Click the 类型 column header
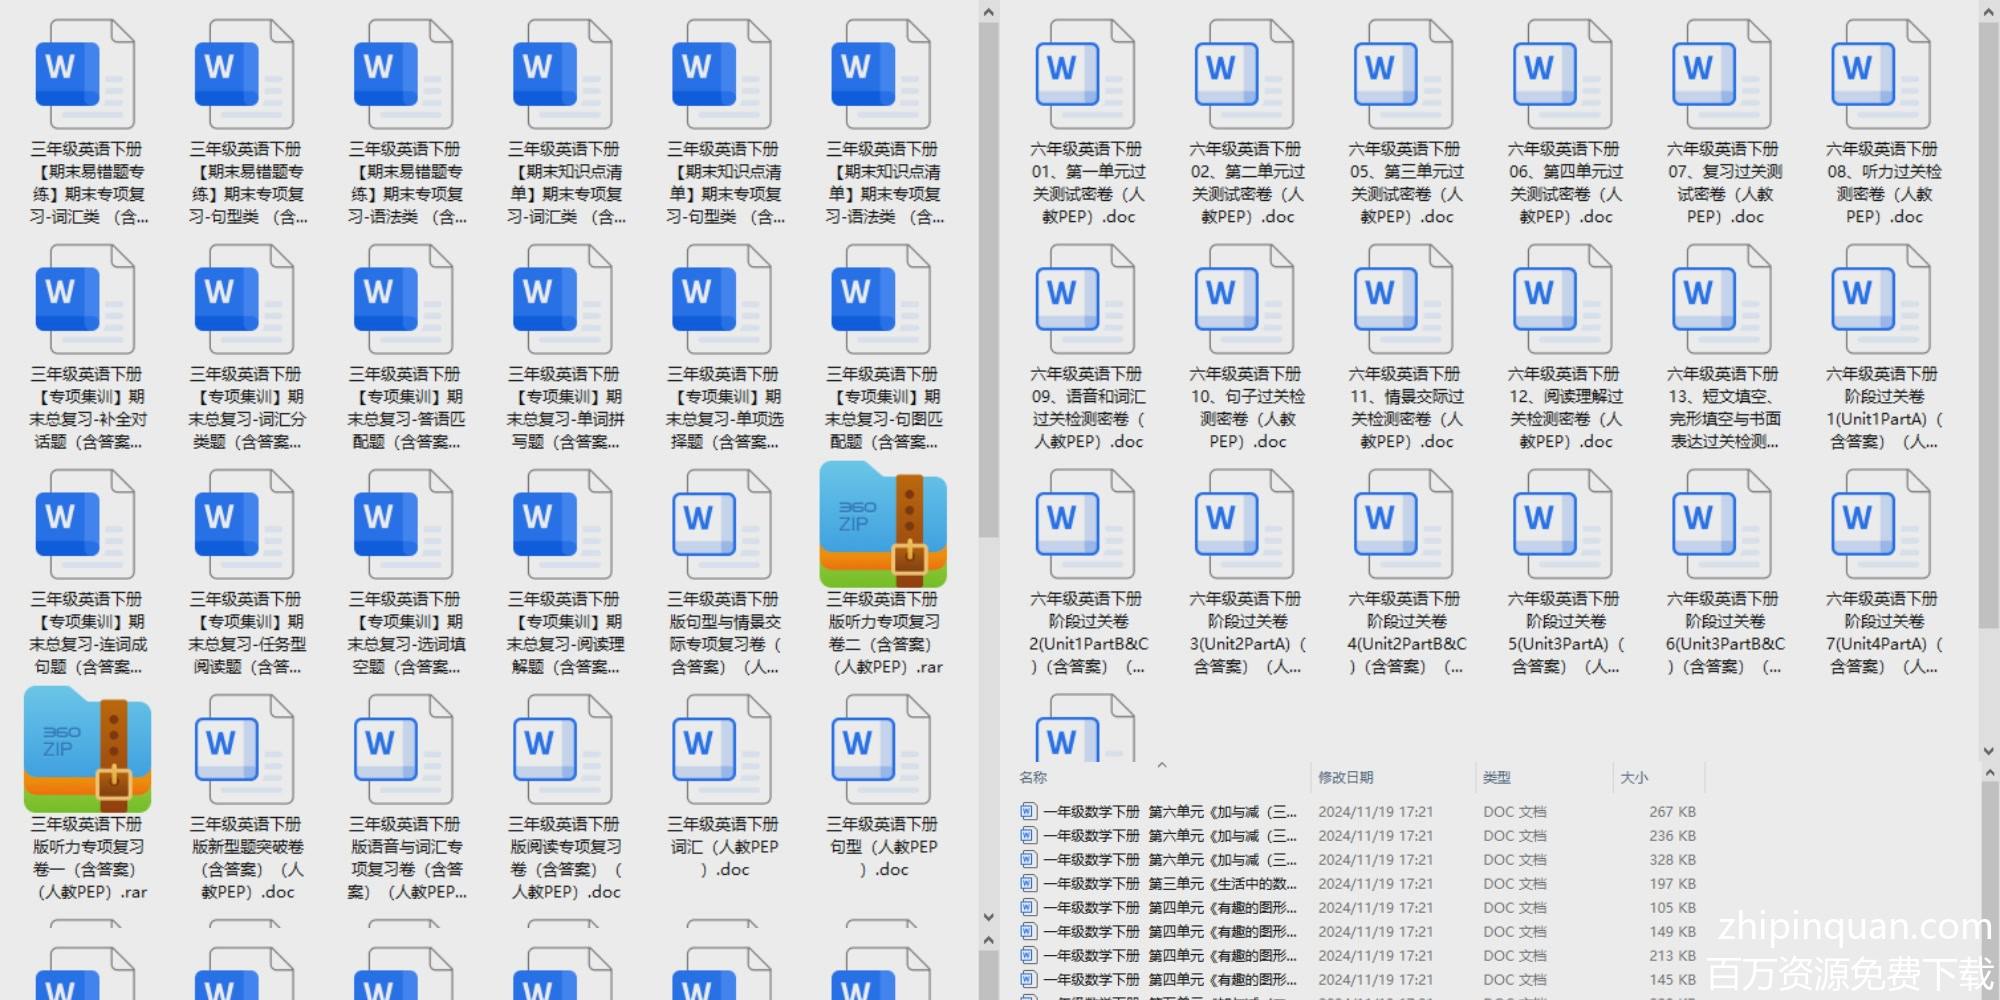 [x=1497, y=778]
